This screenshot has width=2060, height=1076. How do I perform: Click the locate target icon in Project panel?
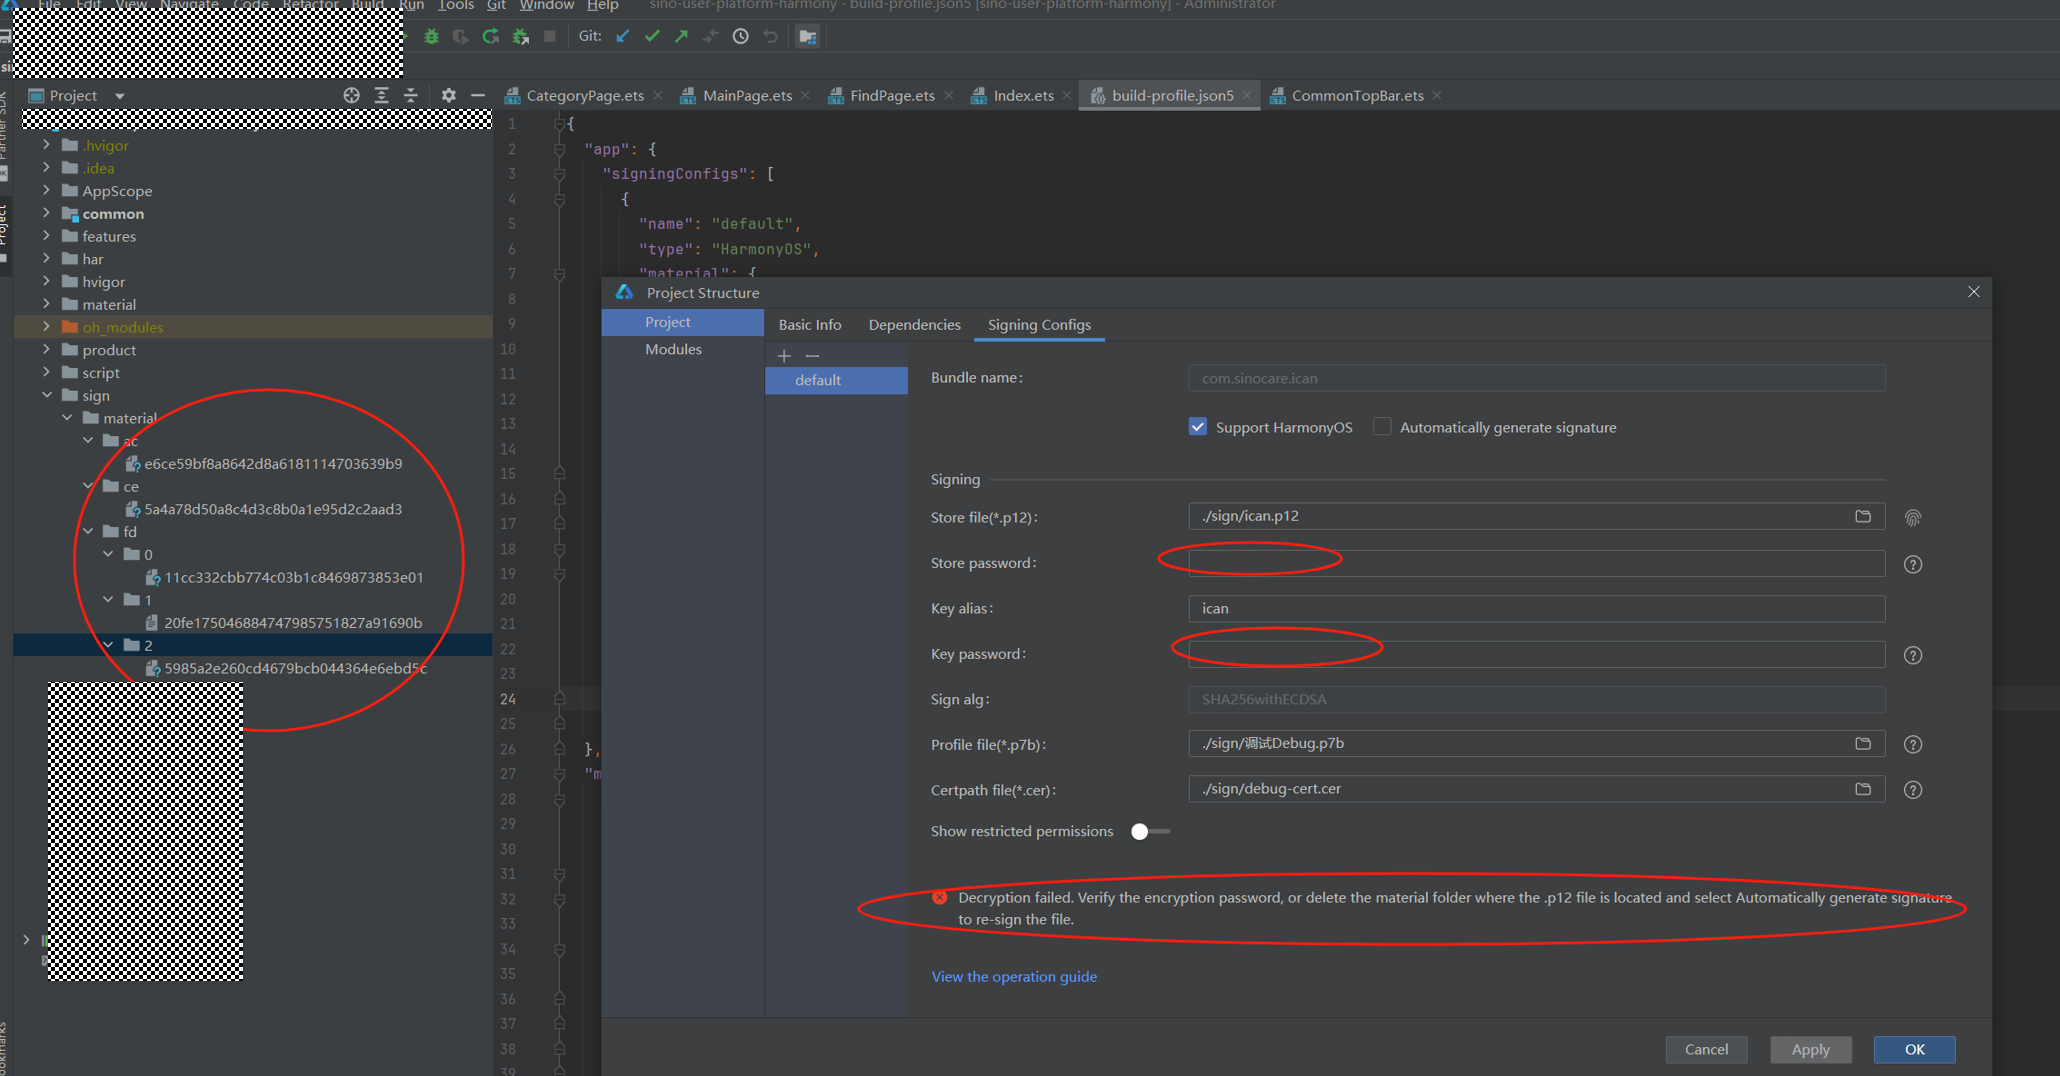coord(351,95)
